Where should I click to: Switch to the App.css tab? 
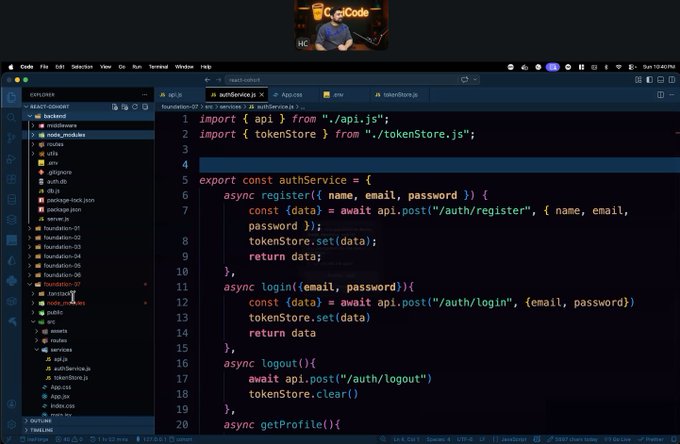292,95
